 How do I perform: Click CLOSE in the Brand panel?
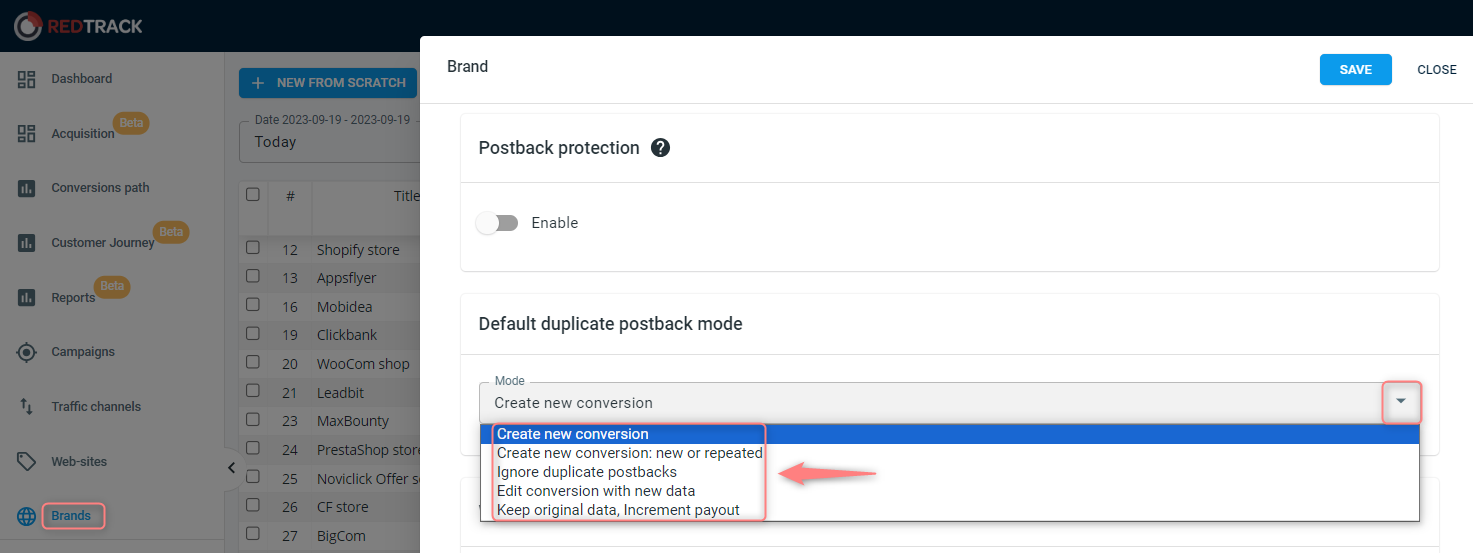(x=1437, y=70)
